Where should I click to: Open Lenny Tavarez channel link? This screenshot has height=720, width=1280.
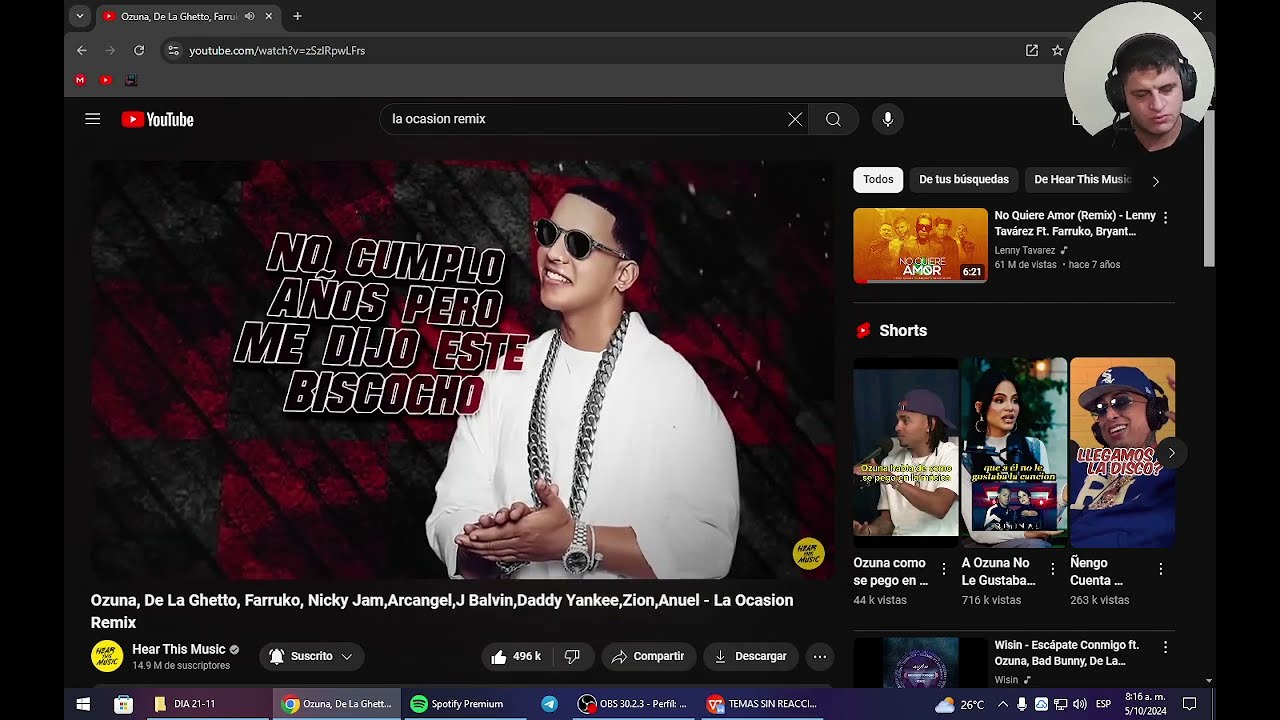tap(1025, 250)
